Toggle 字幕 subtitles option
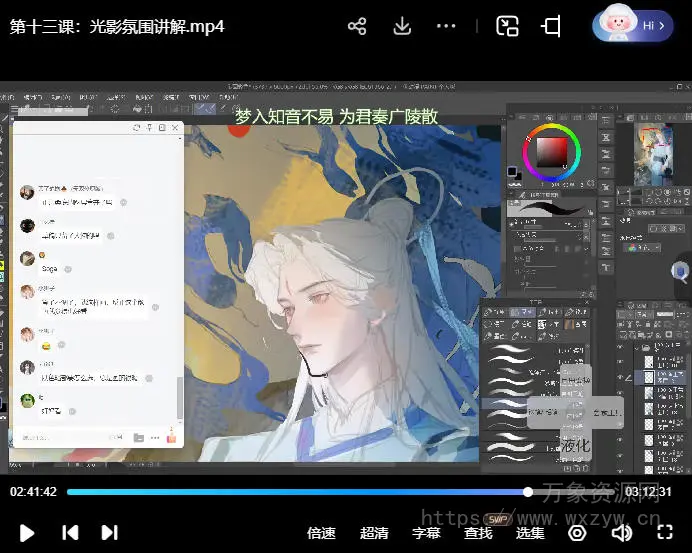692x553 pixels. 426,533
